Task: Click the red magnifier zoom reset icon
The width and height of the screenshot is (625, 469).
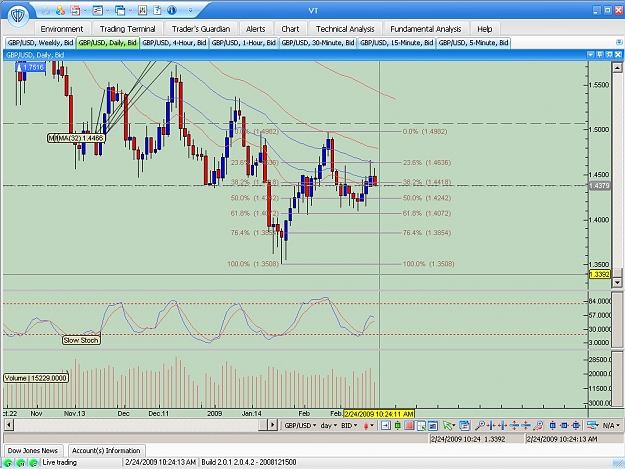Action: pos(538,426)
